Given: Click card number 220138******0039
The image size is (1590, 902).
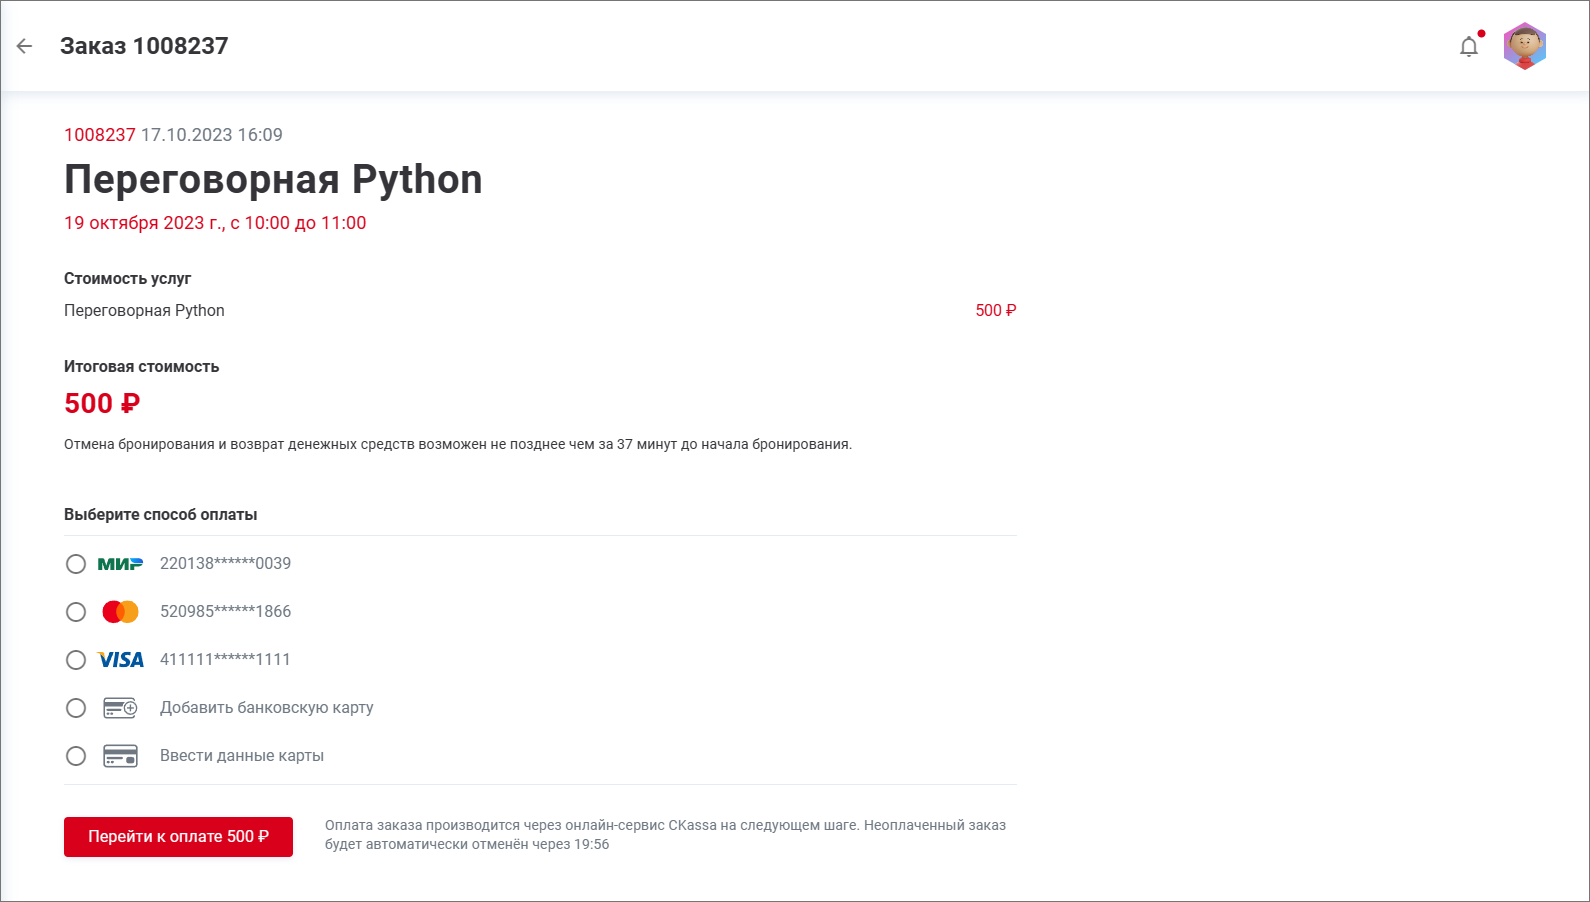Looking at the screenshot, I should 225,564.
